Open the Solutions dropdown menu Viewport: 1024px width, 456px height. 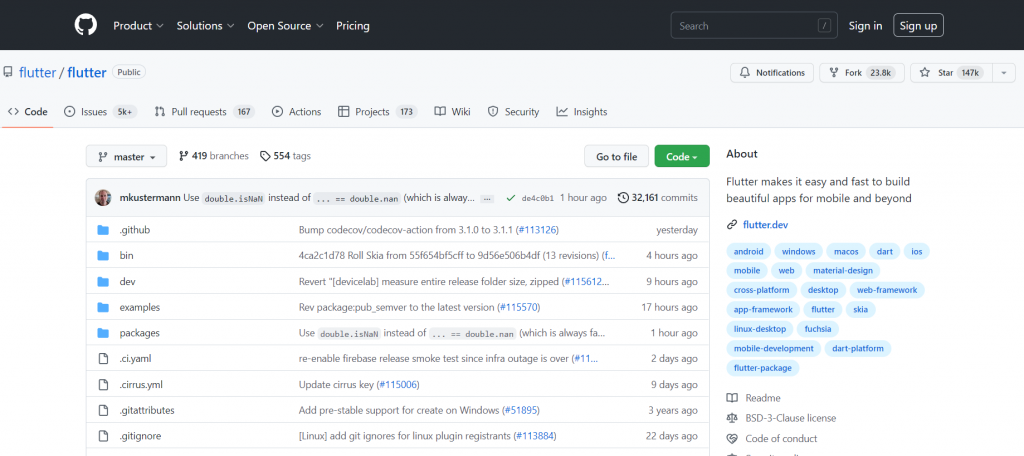(x=205, y=25)
